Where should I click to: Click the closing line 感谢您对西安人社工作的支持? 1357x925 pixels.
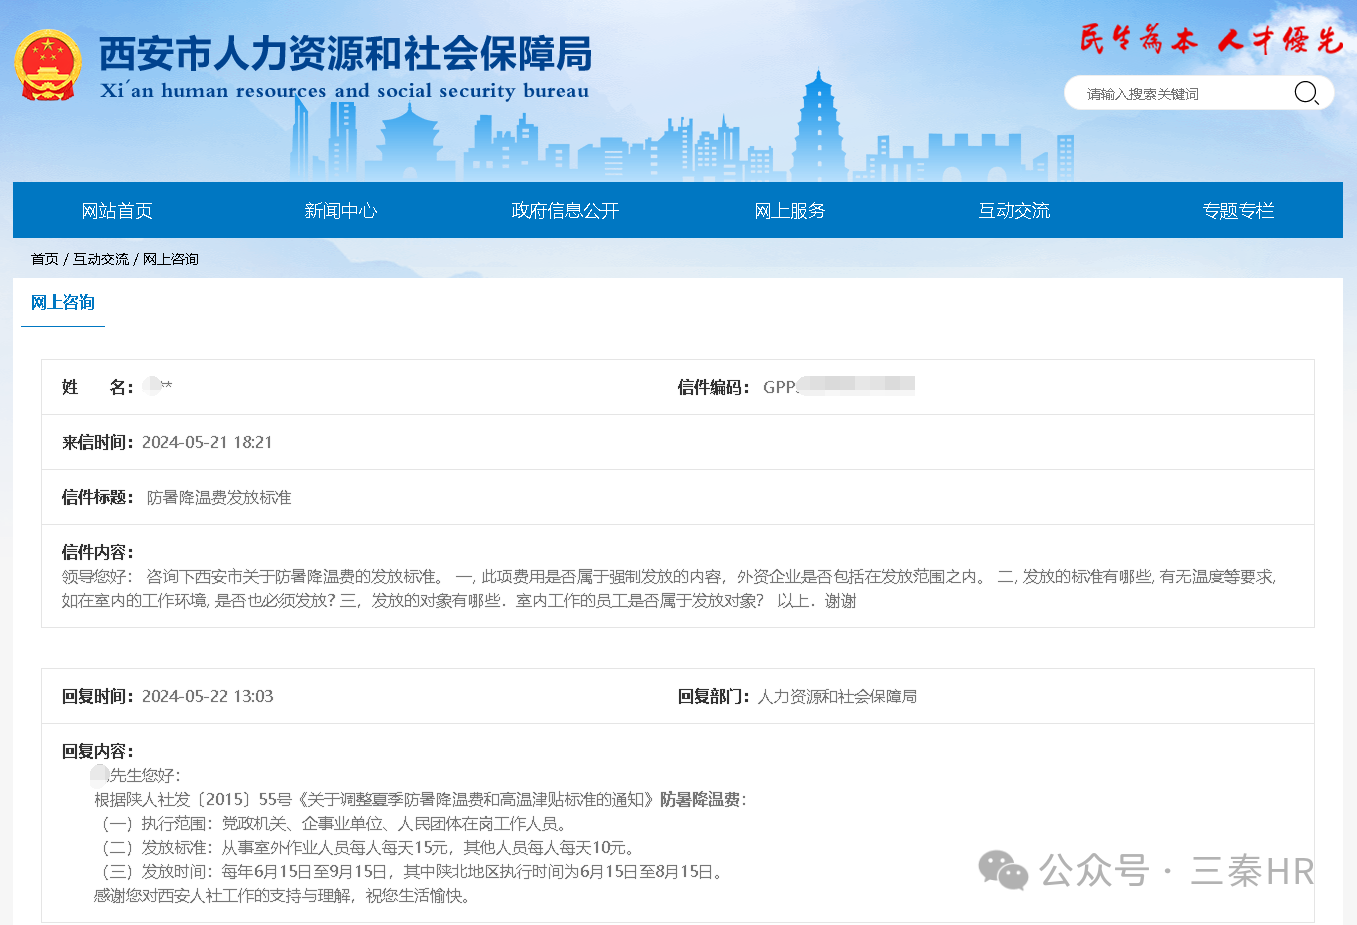283,896
